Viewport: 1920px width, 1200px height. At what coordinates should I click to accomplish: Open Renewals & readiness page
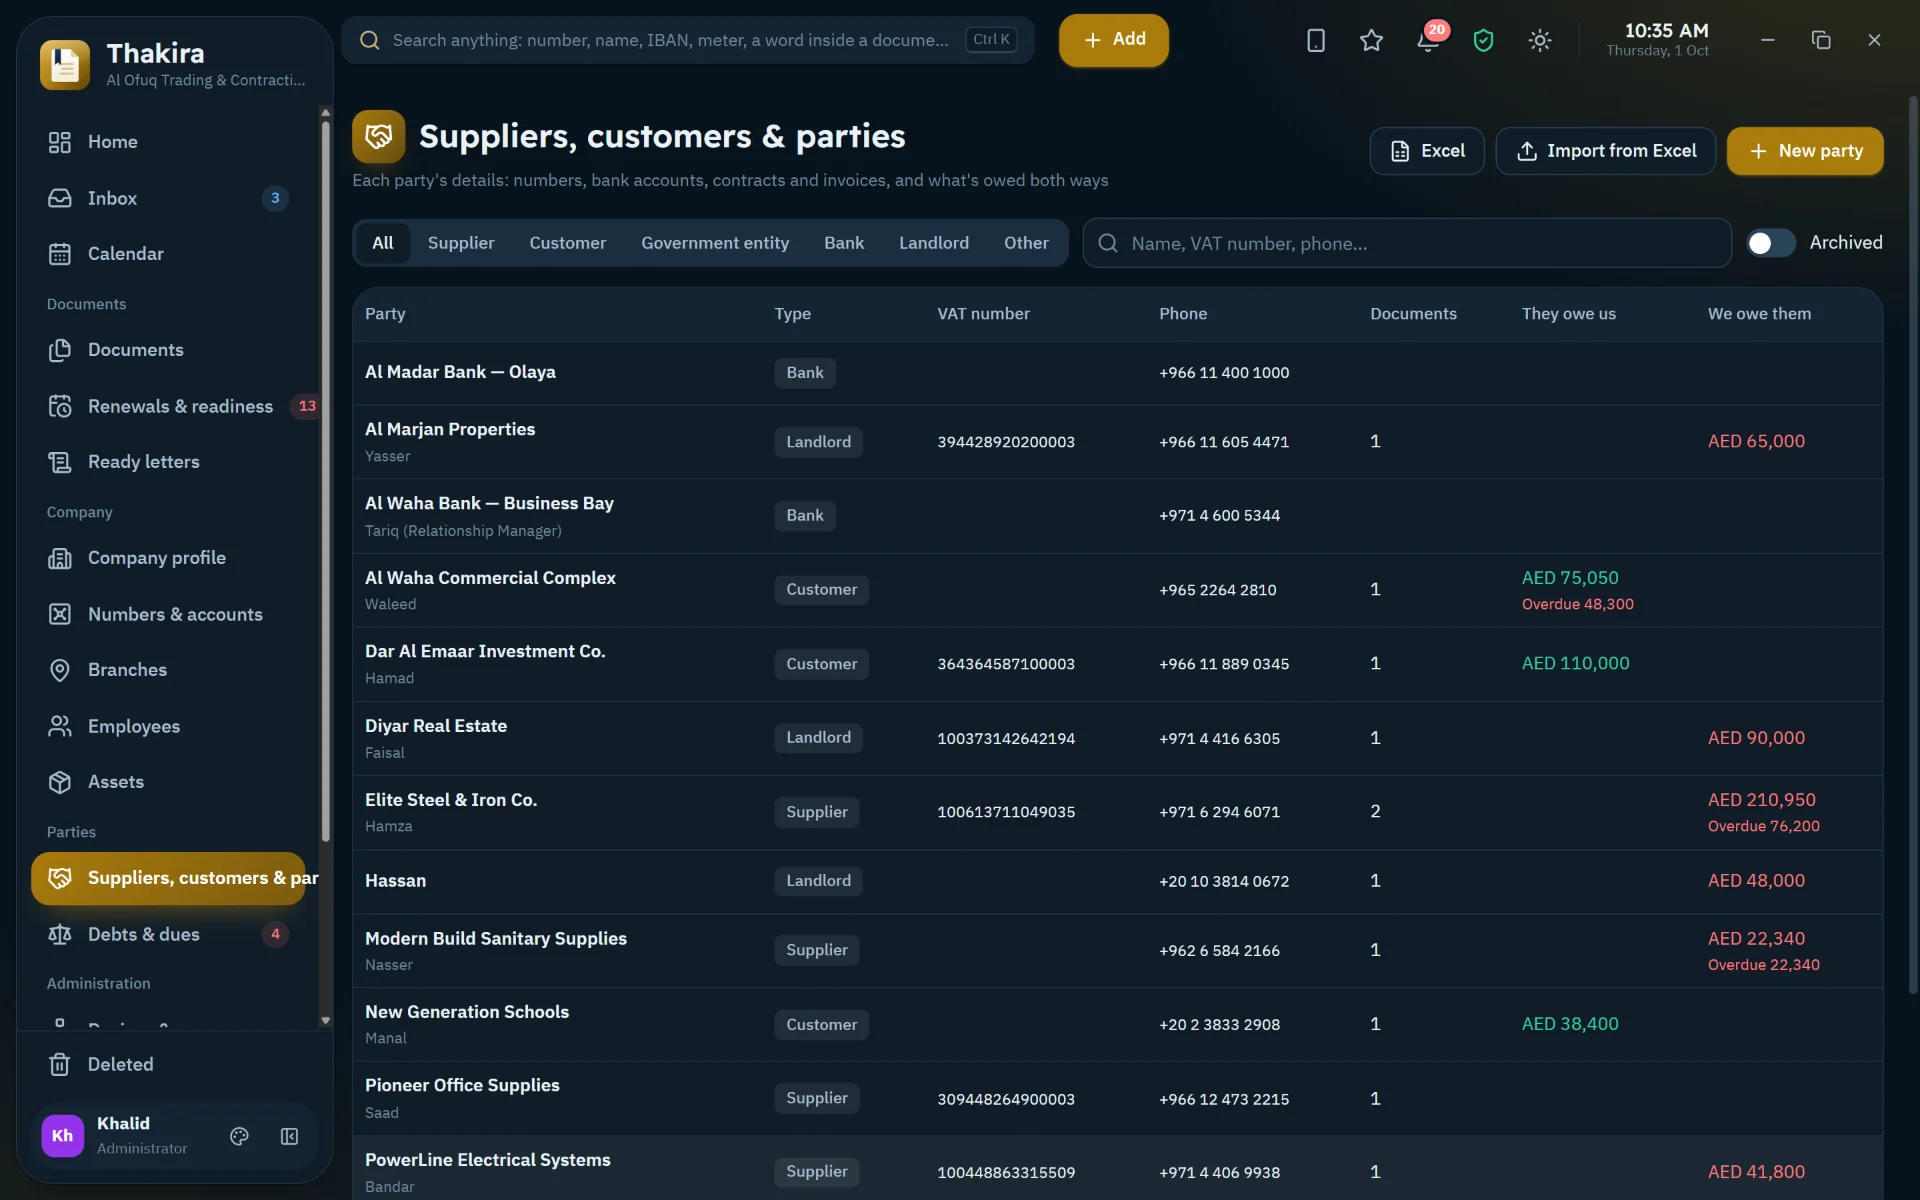(168, 406)
